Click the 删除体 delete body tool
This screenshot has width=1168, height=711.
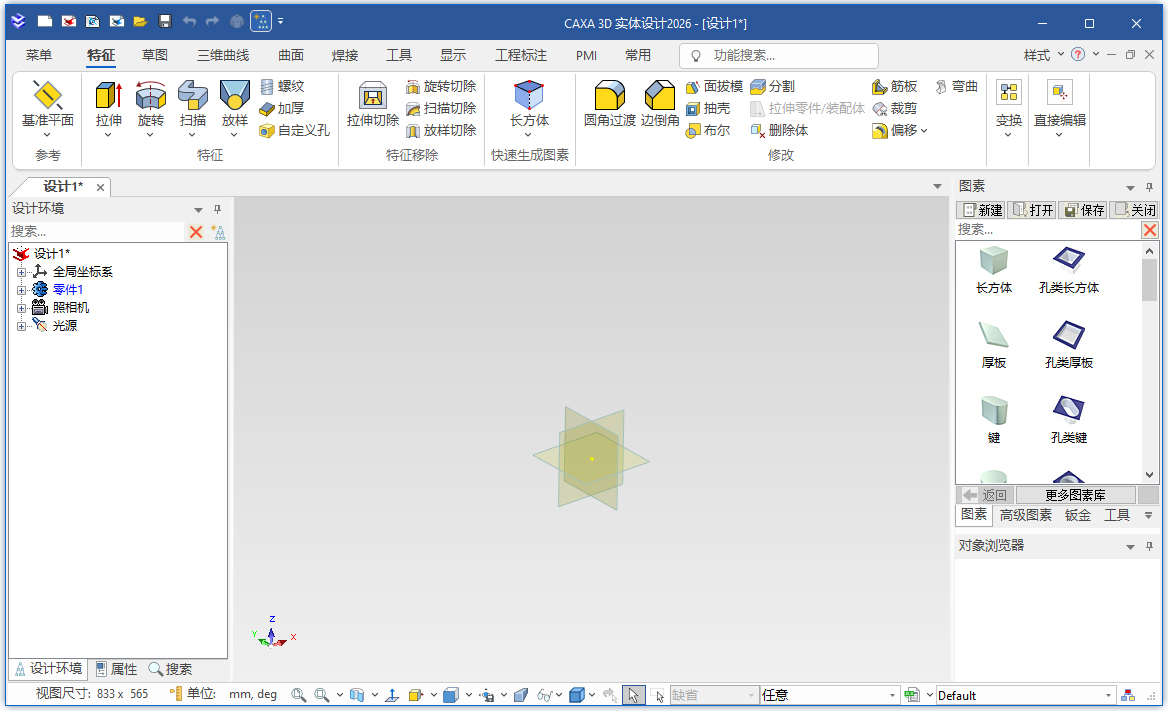tap(779, 130)
